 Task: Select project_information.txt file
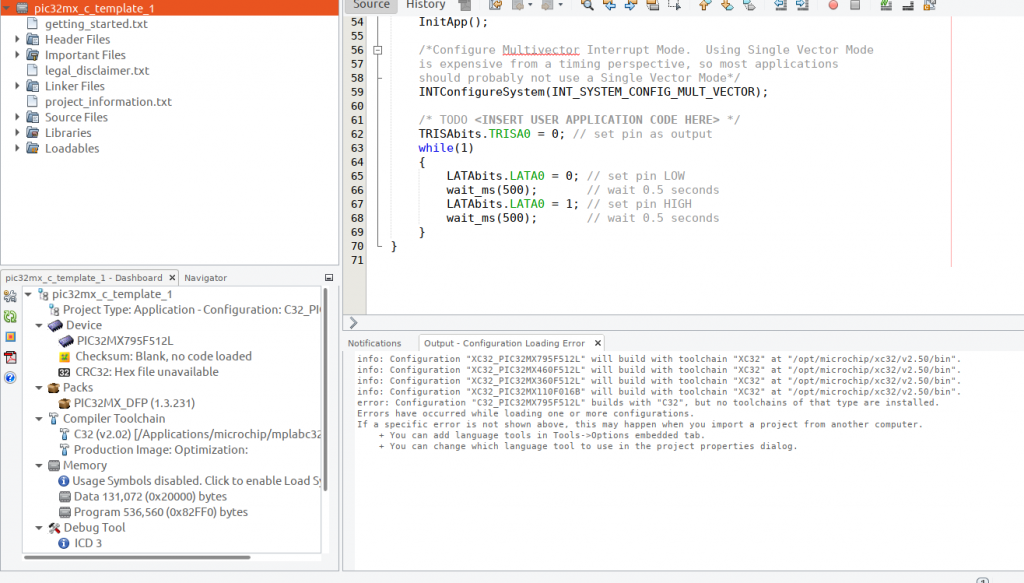[x=108, y=102]
